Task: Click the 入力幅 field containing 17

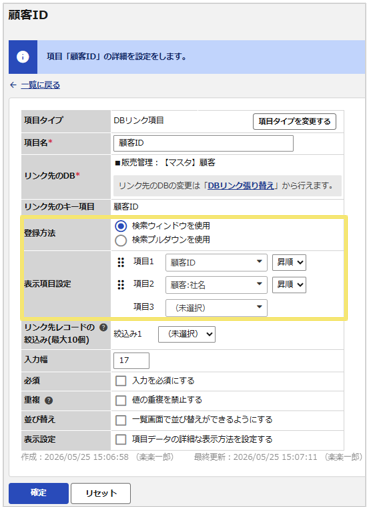Action: point(131,360)
